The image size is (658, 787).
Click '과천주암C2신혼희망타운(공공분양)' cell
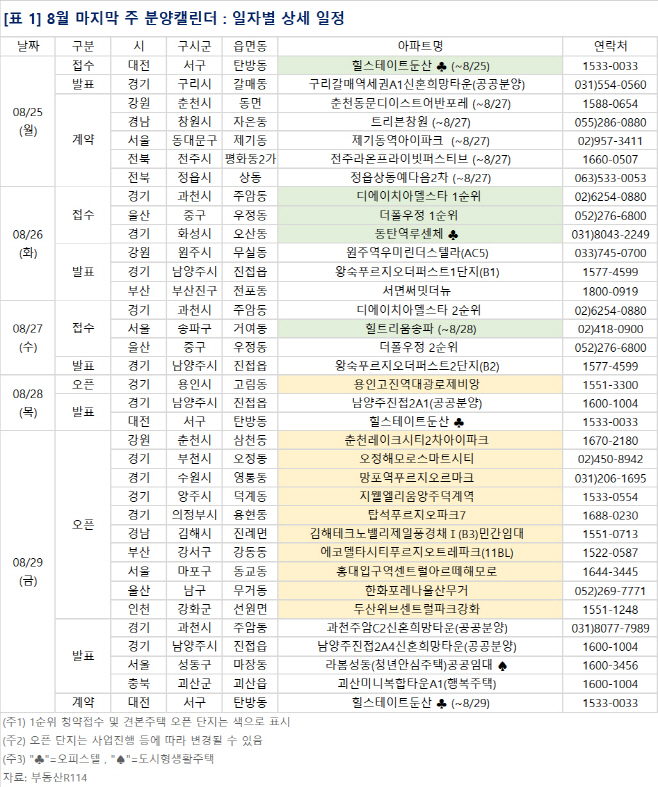point(420,628)
